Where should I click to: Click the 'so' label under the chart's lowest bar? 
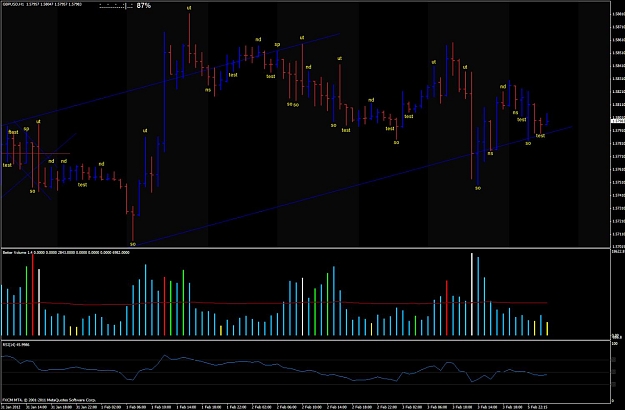133,244
